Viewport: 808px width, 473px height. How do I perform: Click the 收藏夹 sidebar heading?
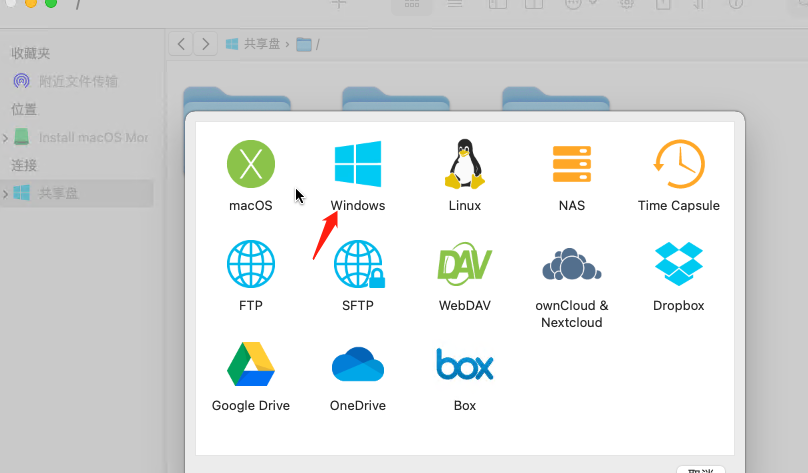click(x=30, y=53)
